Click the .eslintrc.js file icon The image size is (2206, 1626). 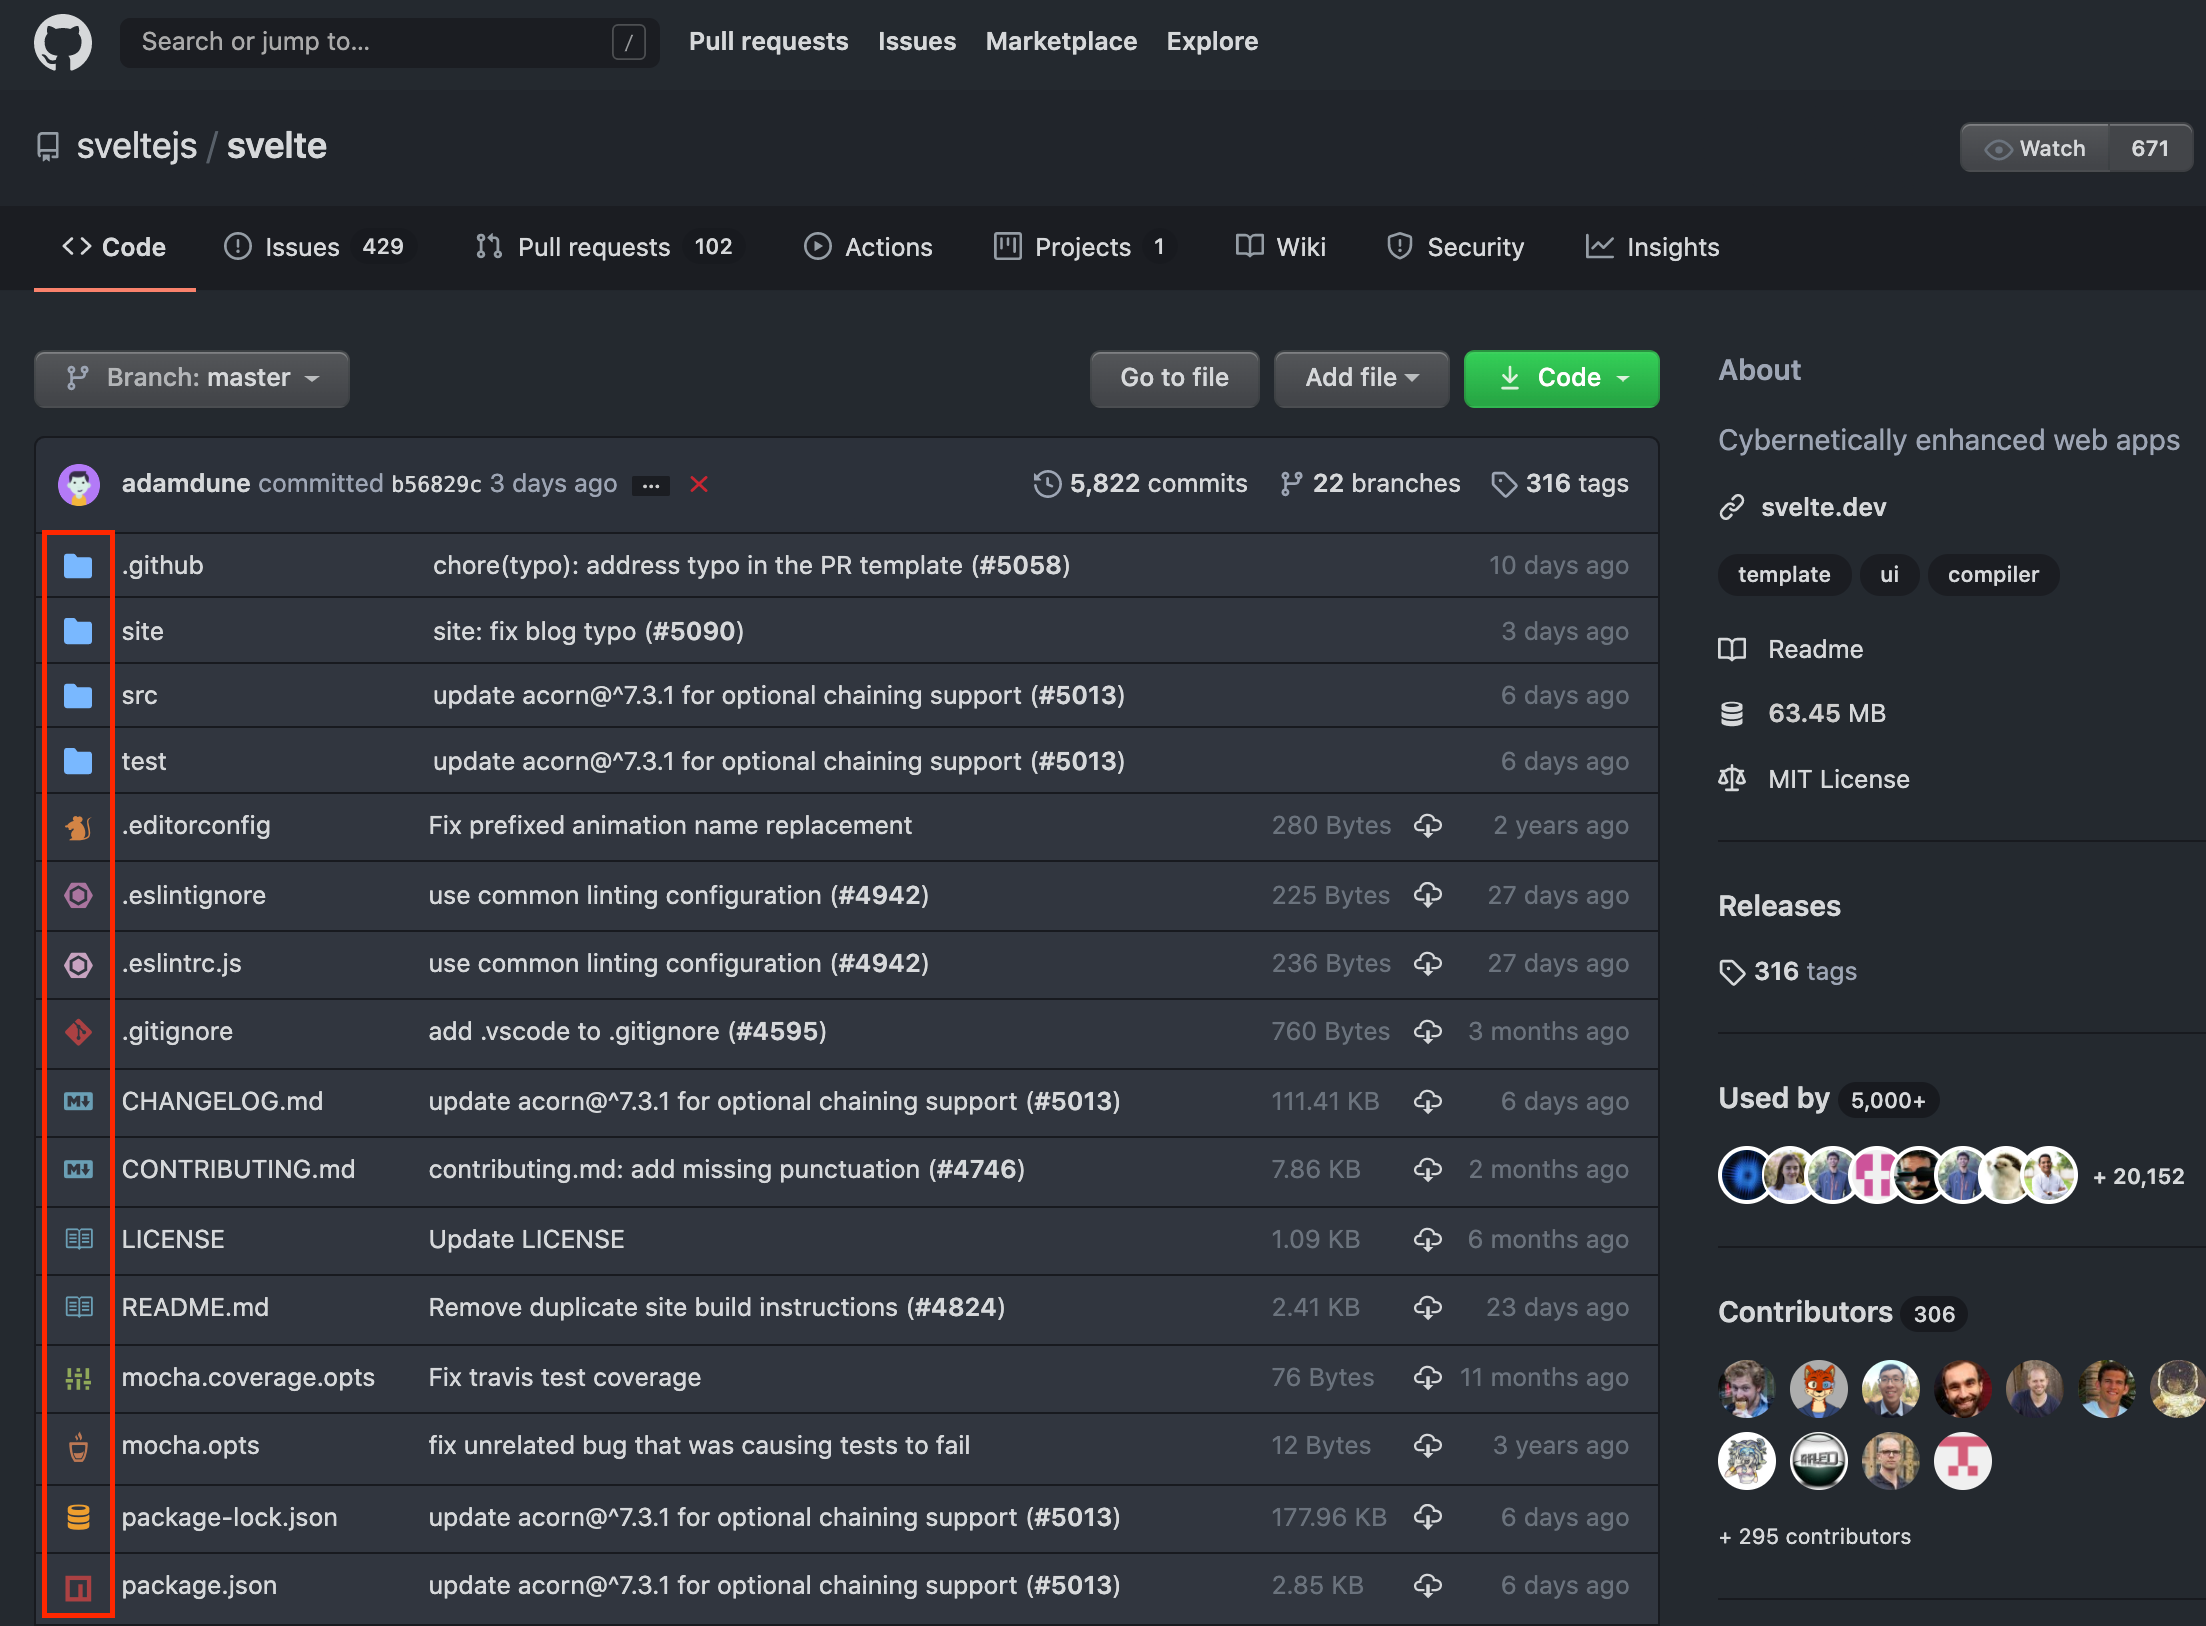78,964
